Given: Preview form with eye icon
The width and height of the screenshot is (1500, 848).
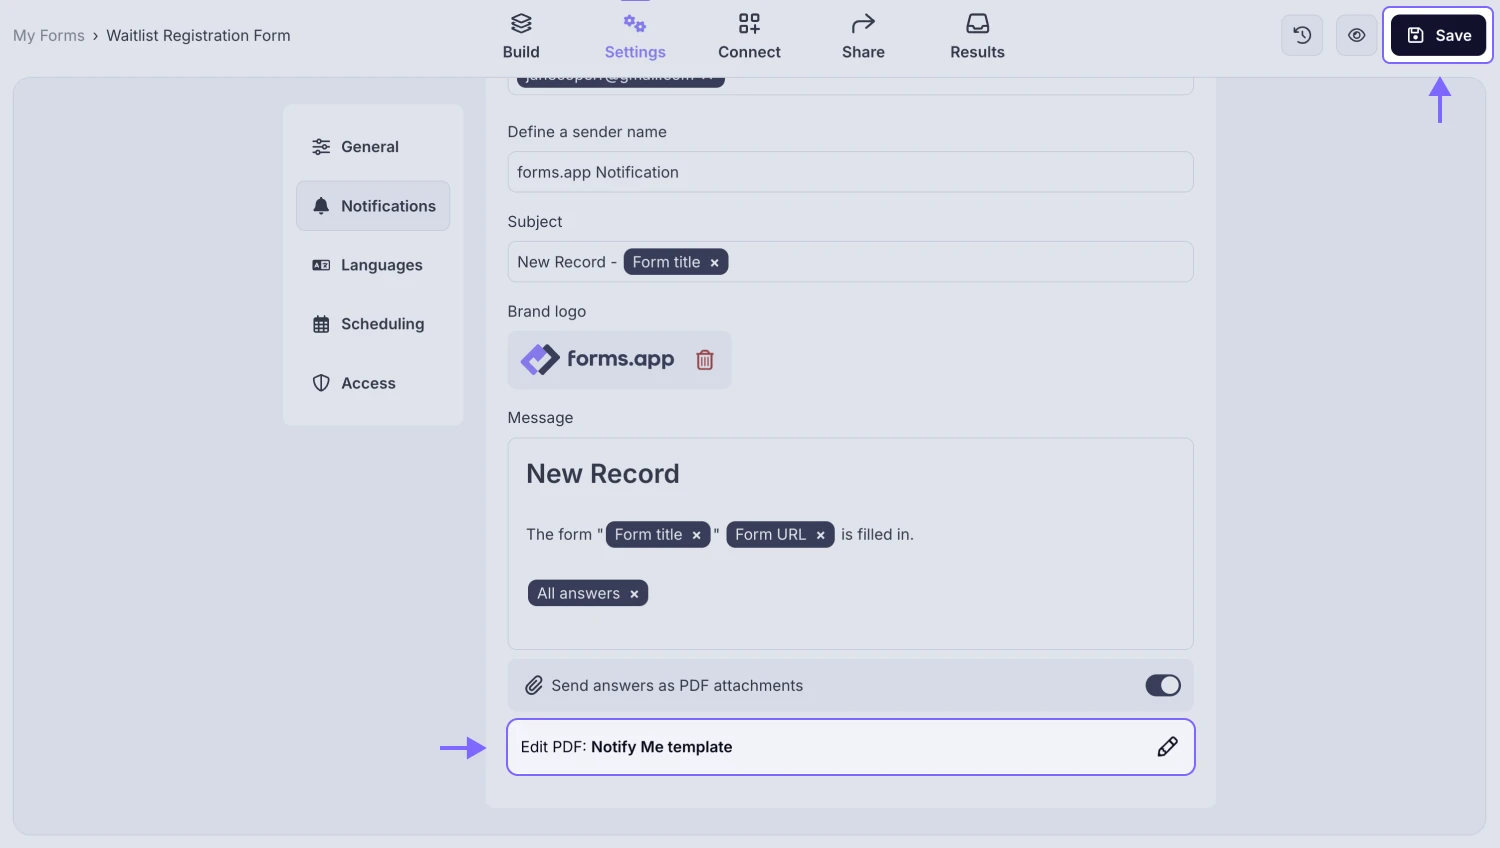Looking at the screenshot, I should coord(1356,35).
